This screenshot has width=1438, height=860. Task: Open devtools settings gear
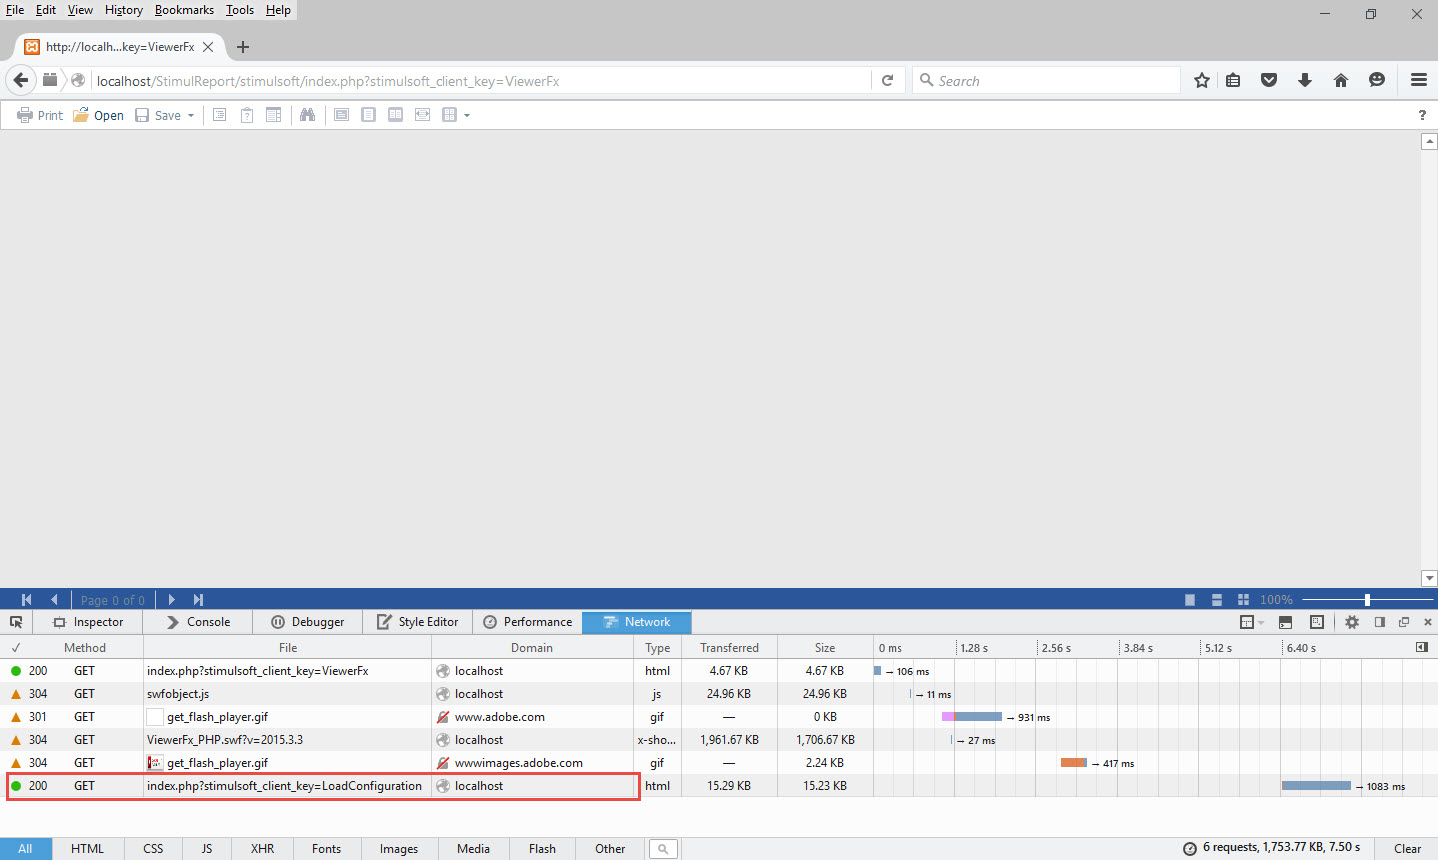click(x=1352, y=622)
